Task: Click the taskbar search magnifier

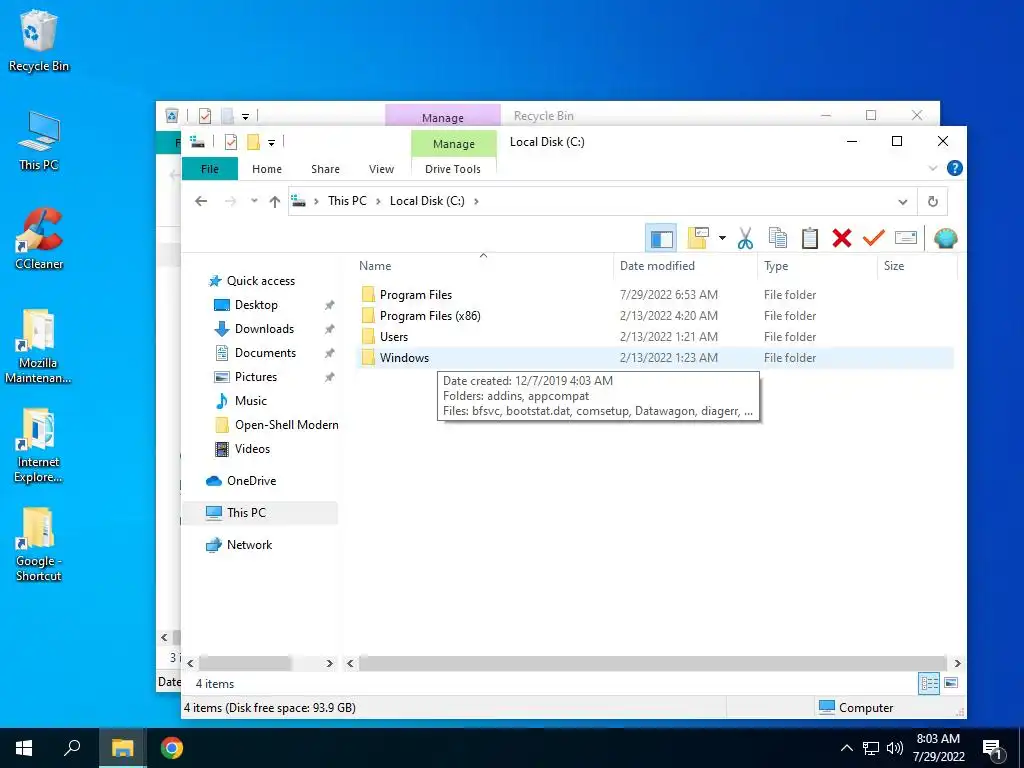Action: tap(72, 747)
